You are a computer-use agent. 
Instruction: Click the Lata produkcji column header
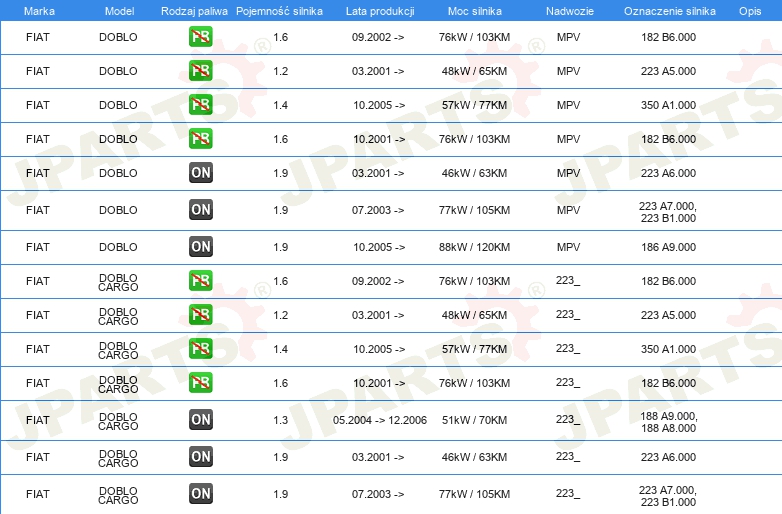click(x=380, y=11)
